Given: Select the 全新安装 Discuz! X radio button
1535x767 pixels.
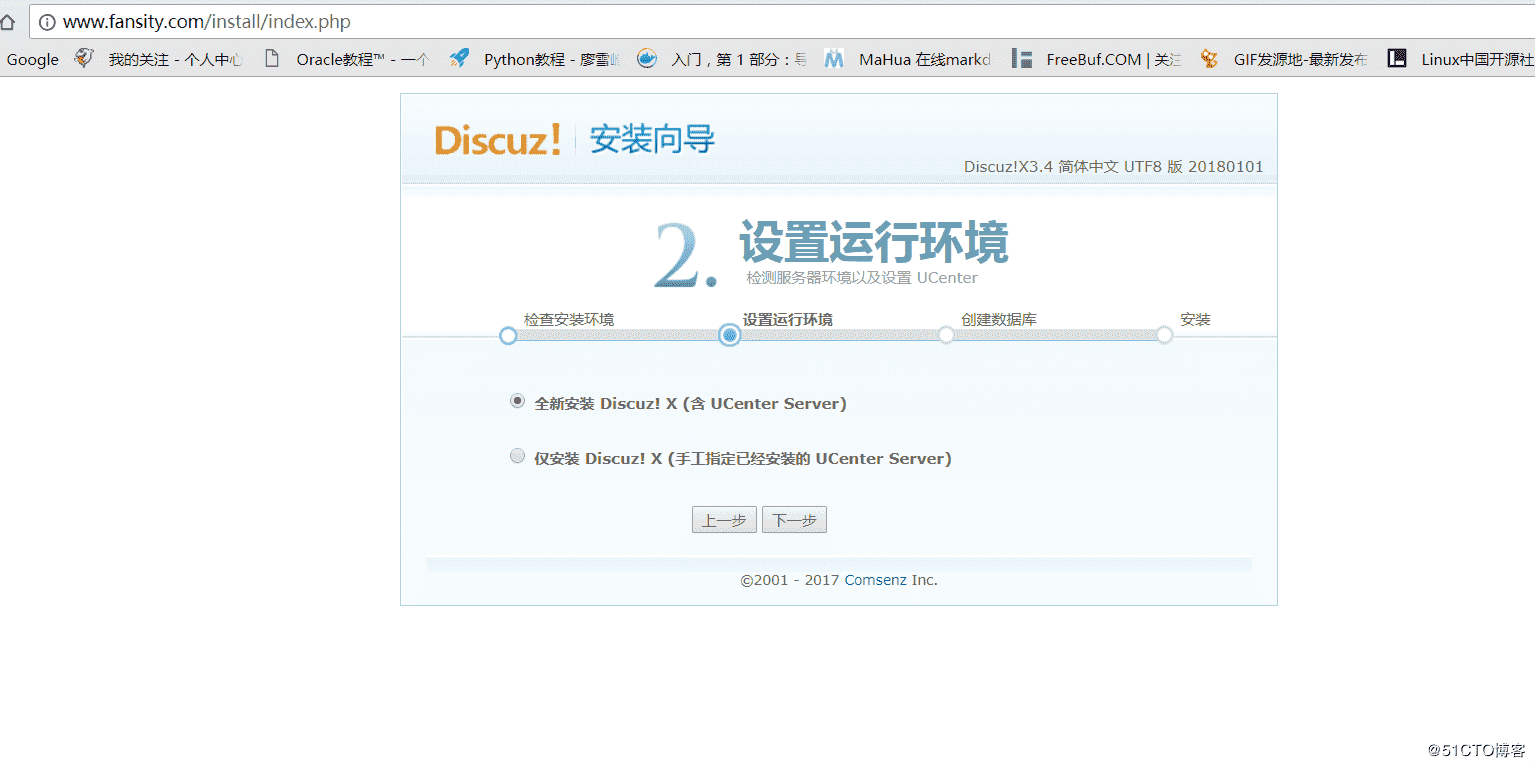Looking at the screenshot, I should point(517,401).
